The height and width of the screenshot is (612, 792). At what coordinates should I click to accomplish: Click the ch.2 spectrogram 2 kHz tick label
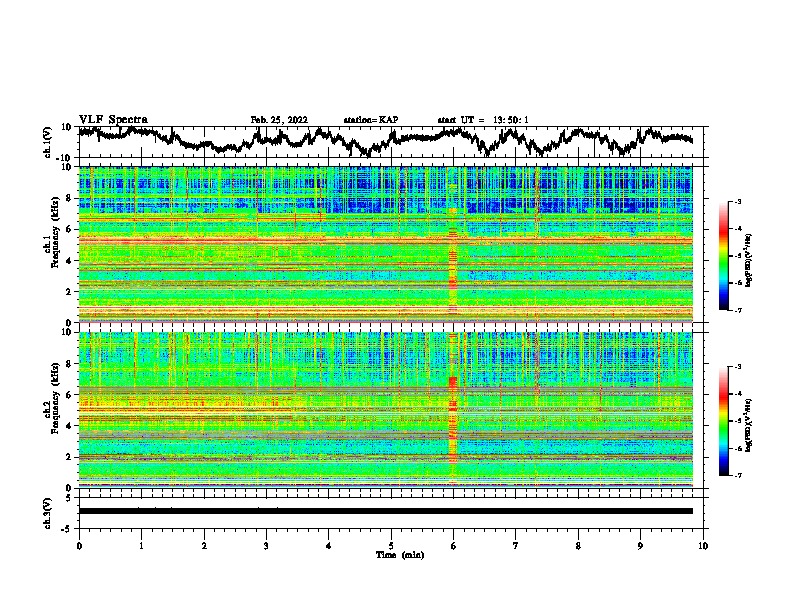(x=70, y=457)
